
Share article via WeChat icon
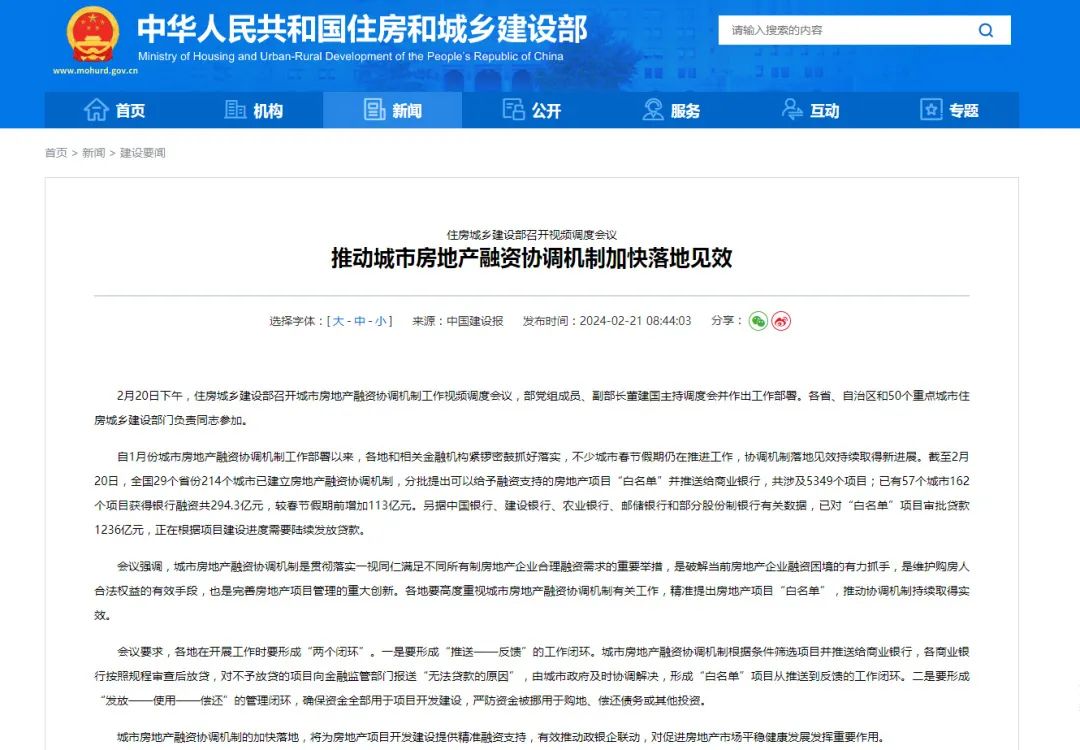coord(758,321)
